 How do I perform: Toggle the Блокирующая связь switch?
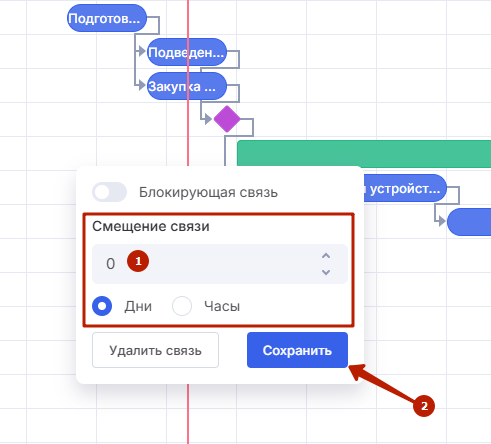click(110, 192)
